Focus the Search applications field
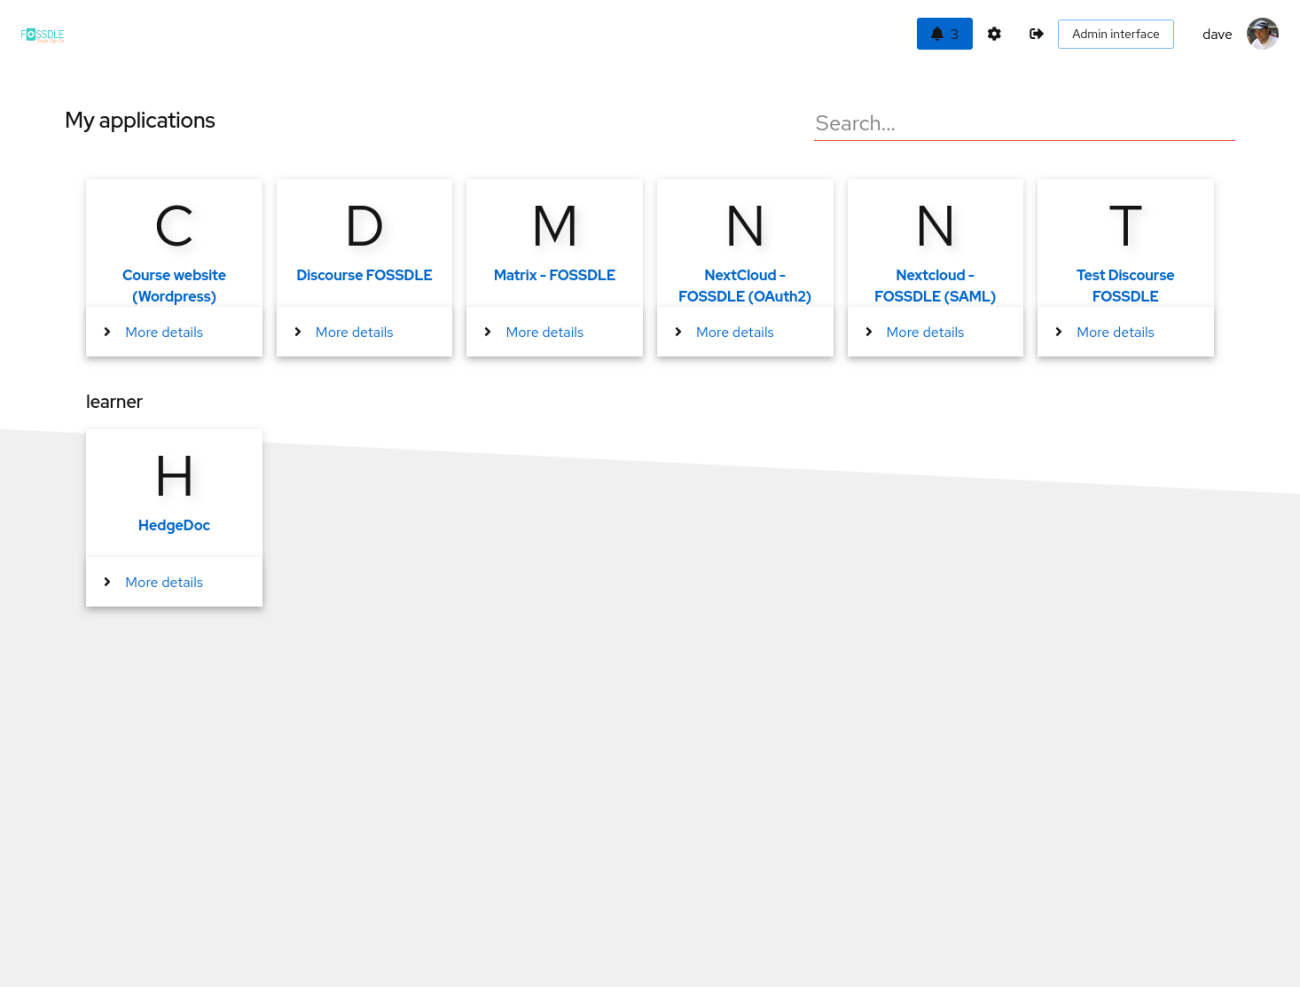Image resolution: width=1300 pixels, height=987 pixels. point(1024,123)
